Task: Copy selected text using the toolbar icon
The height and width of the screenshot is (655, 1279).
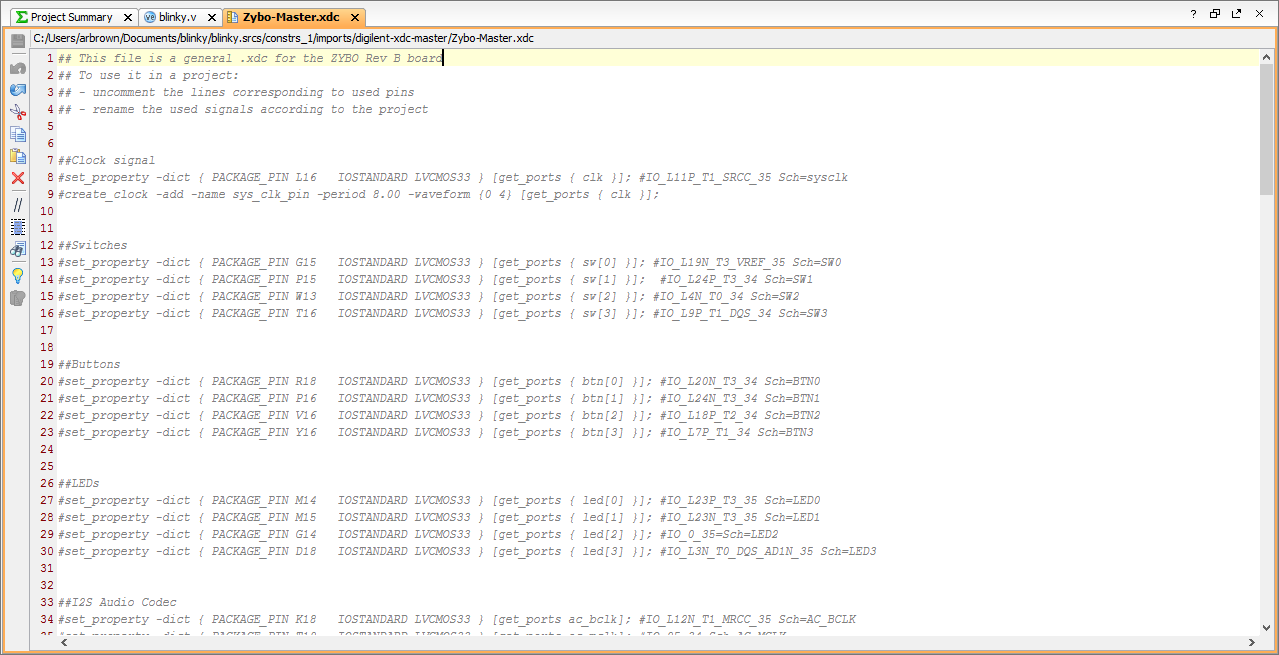Action: 17,133
